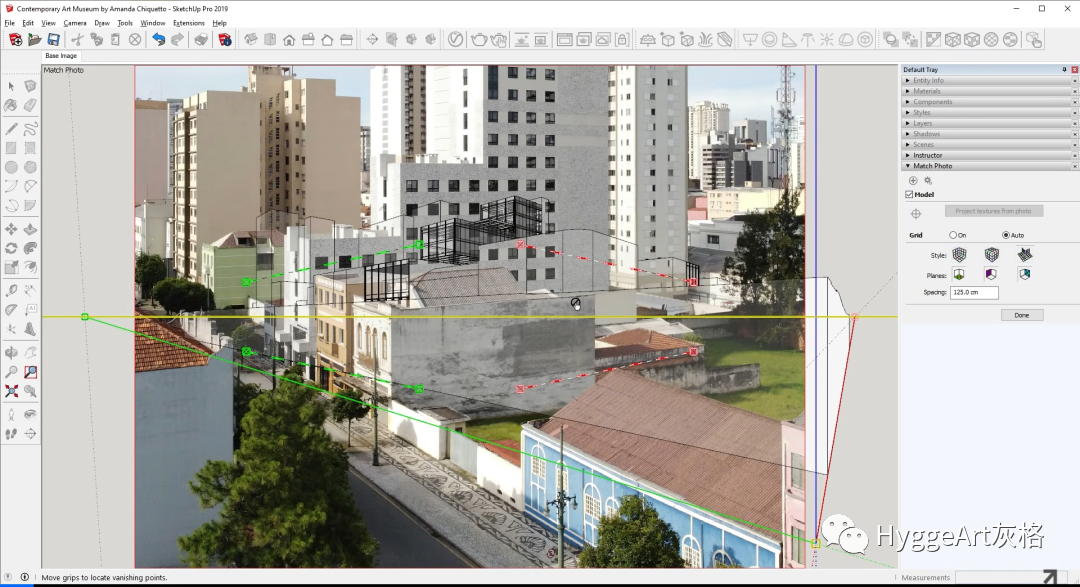Open Match Photo settings gear icon

coord(928,181)
